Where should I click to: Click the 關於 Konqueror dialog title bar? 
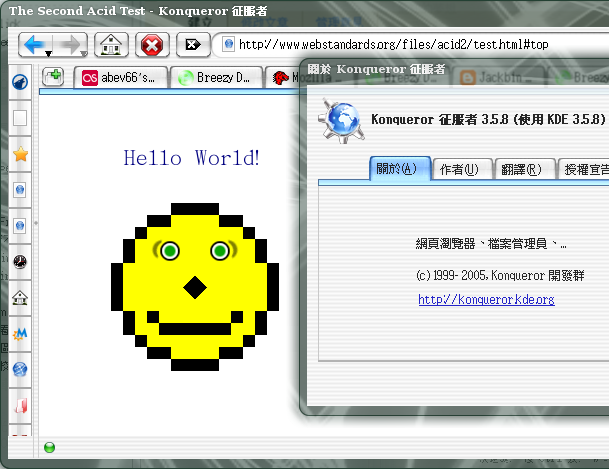click(454, 69)
